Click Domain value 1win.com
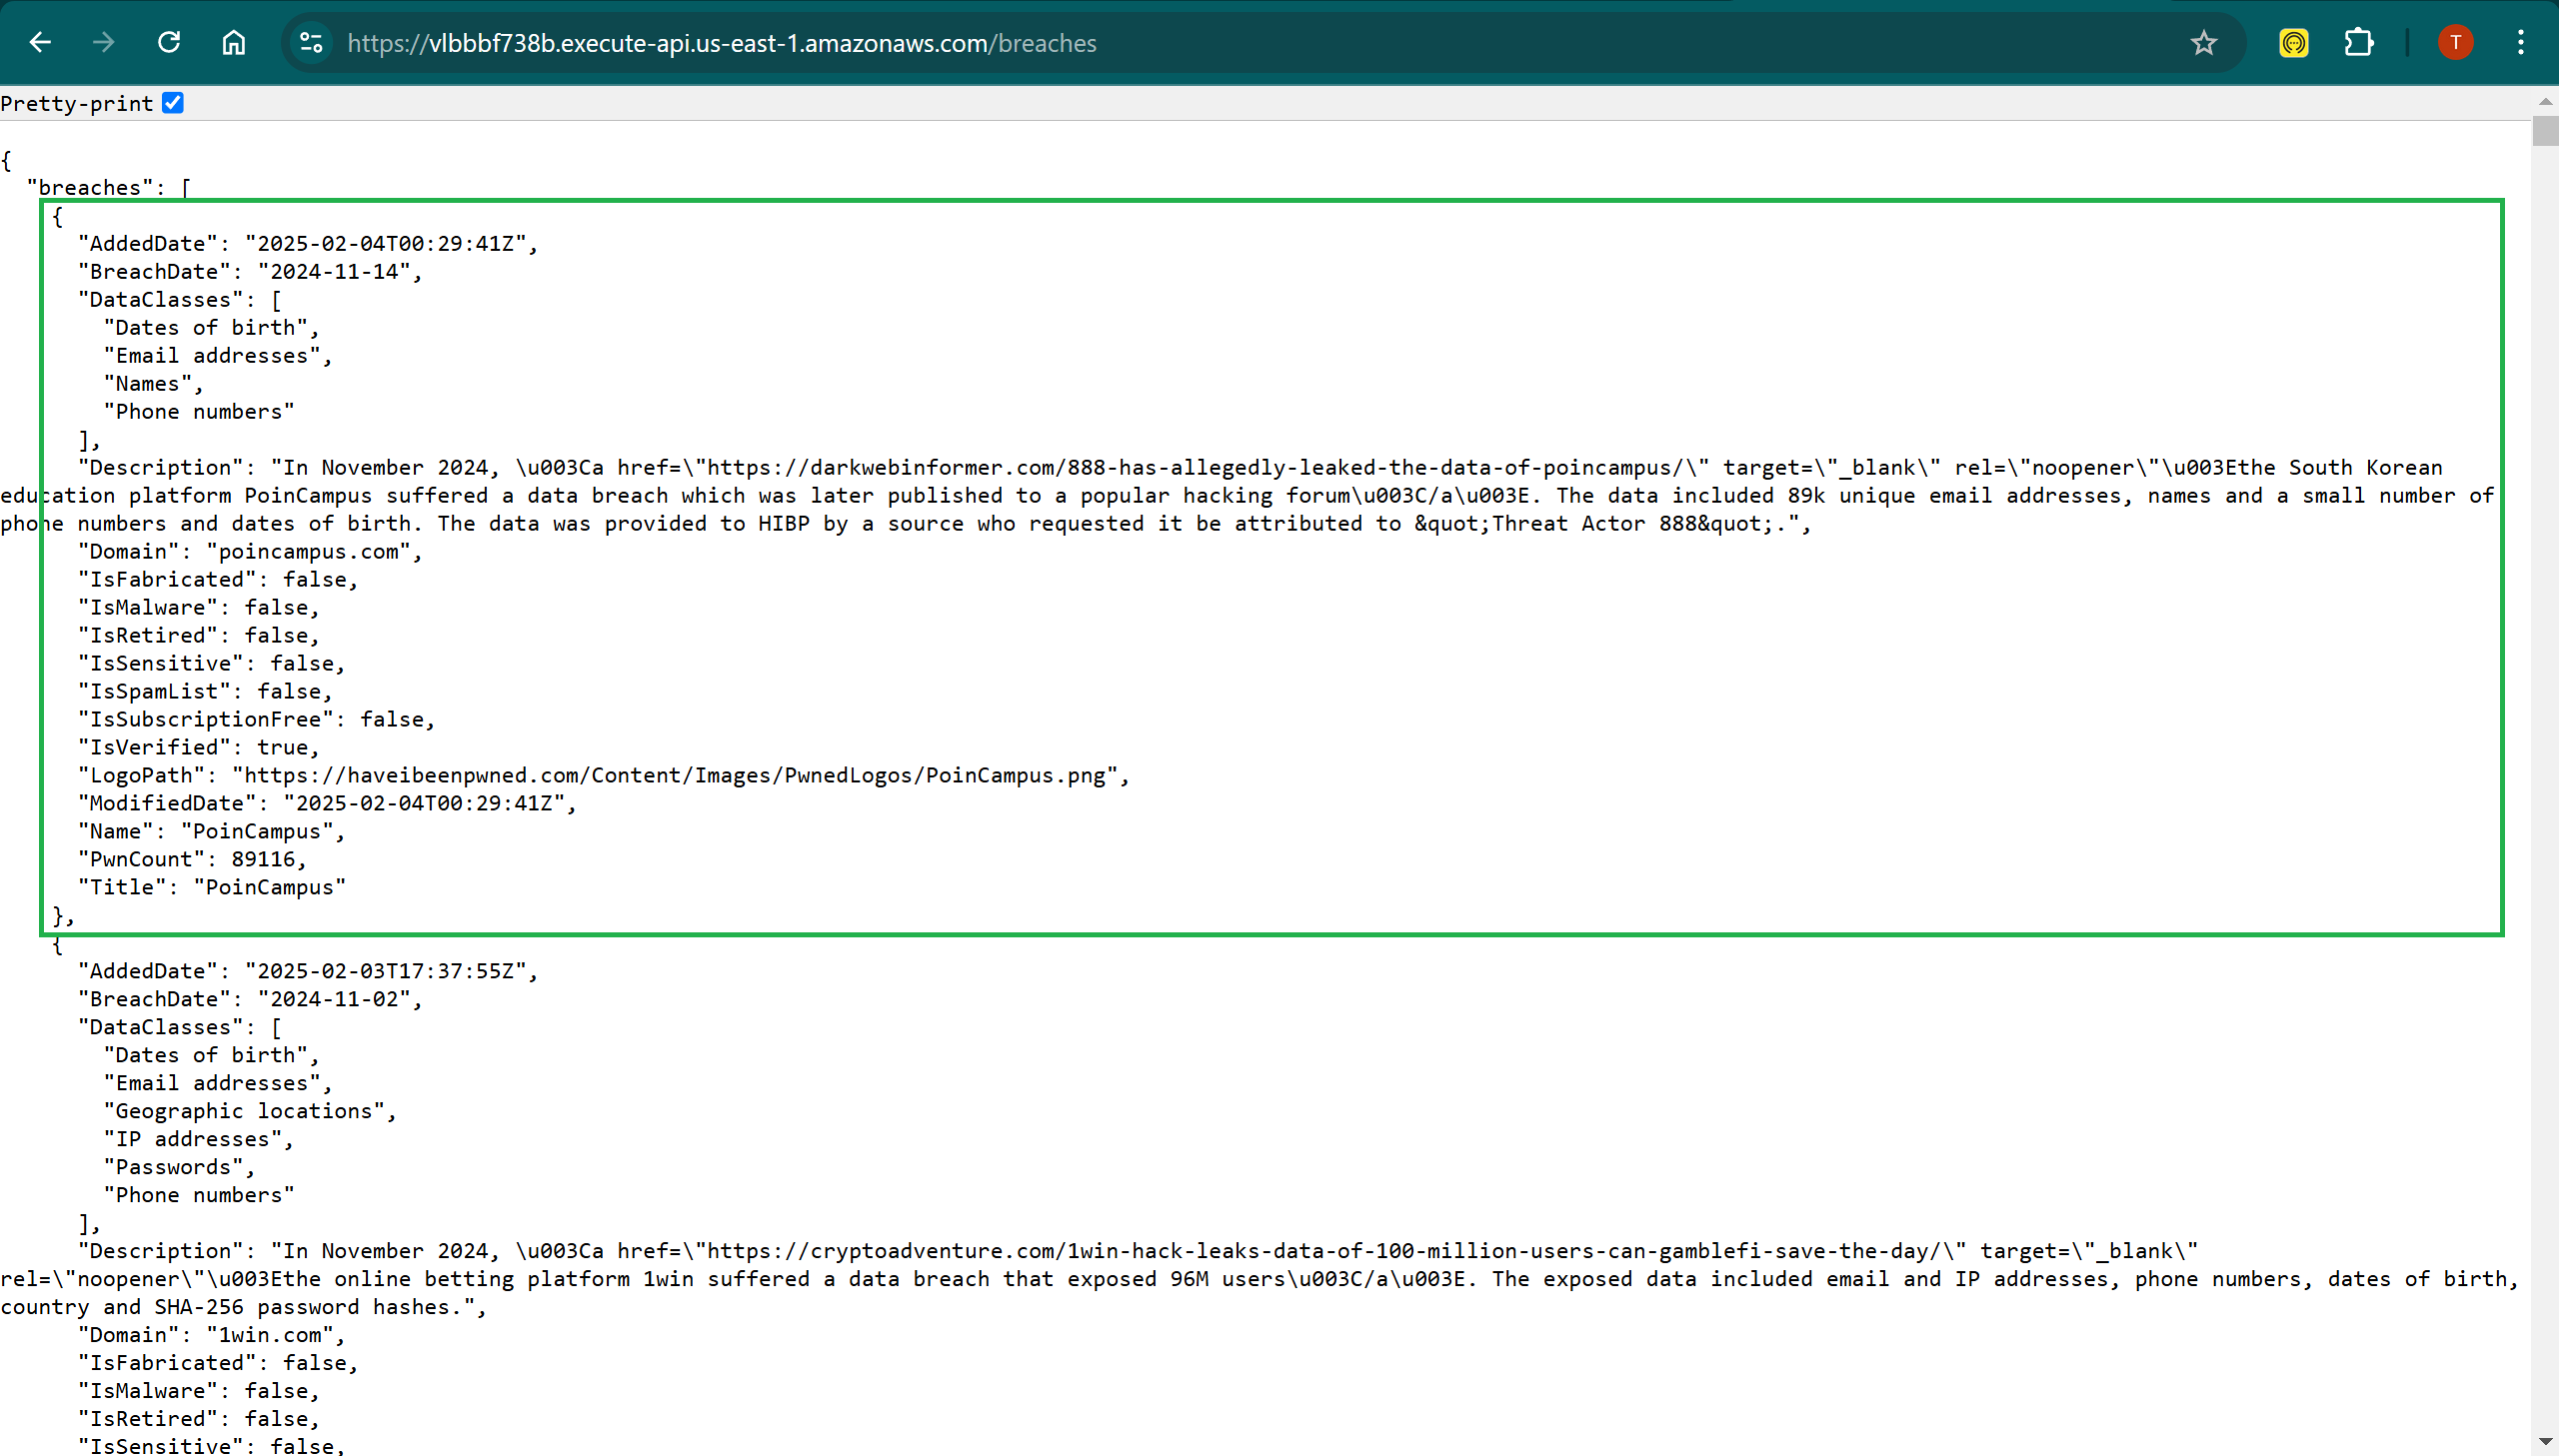 click(270, 1335)
